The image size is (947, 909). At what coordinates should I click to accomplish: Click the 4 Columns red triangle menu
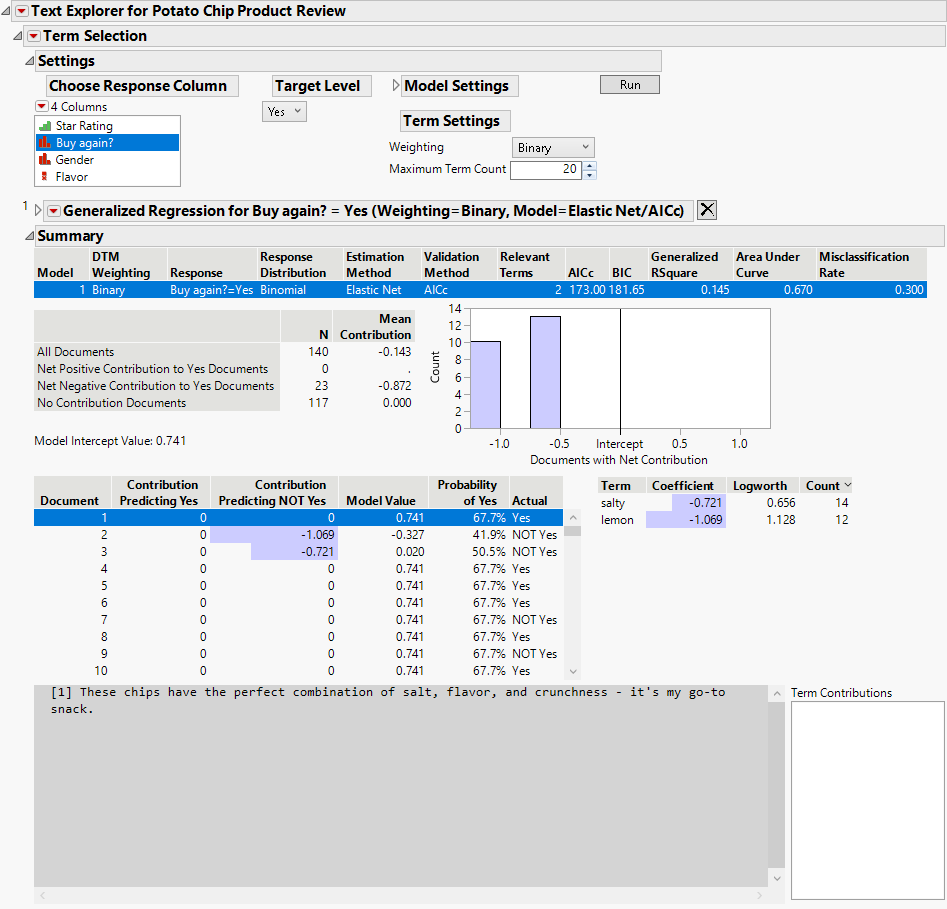tap(41, 107)
